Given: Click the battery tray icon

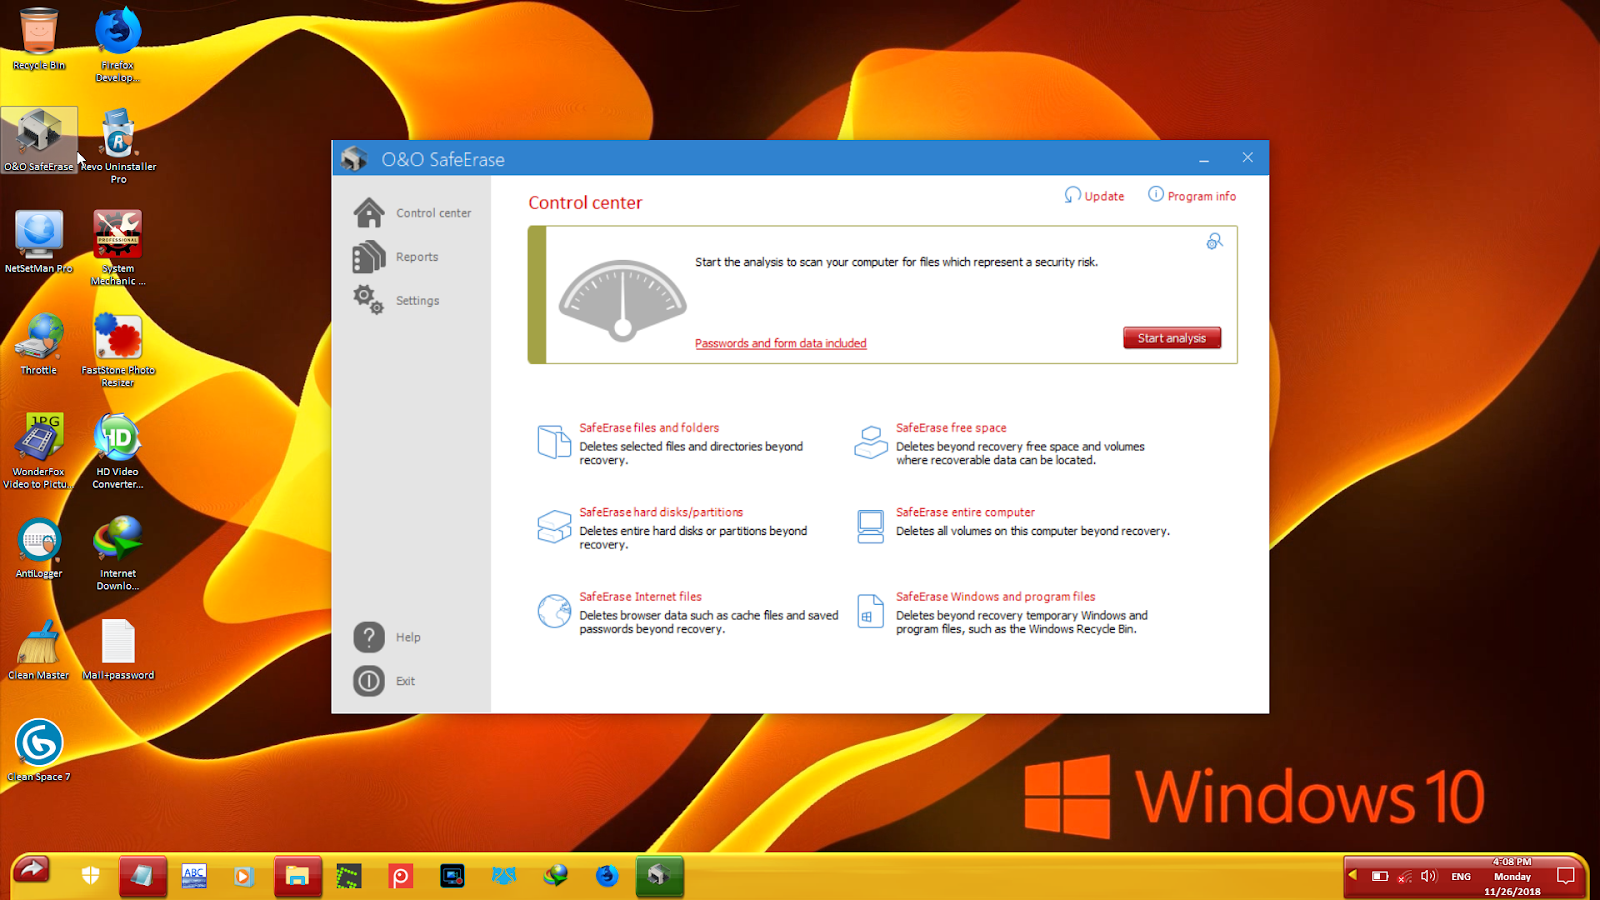Looking at the screenshot, I should click(1380, 876).
